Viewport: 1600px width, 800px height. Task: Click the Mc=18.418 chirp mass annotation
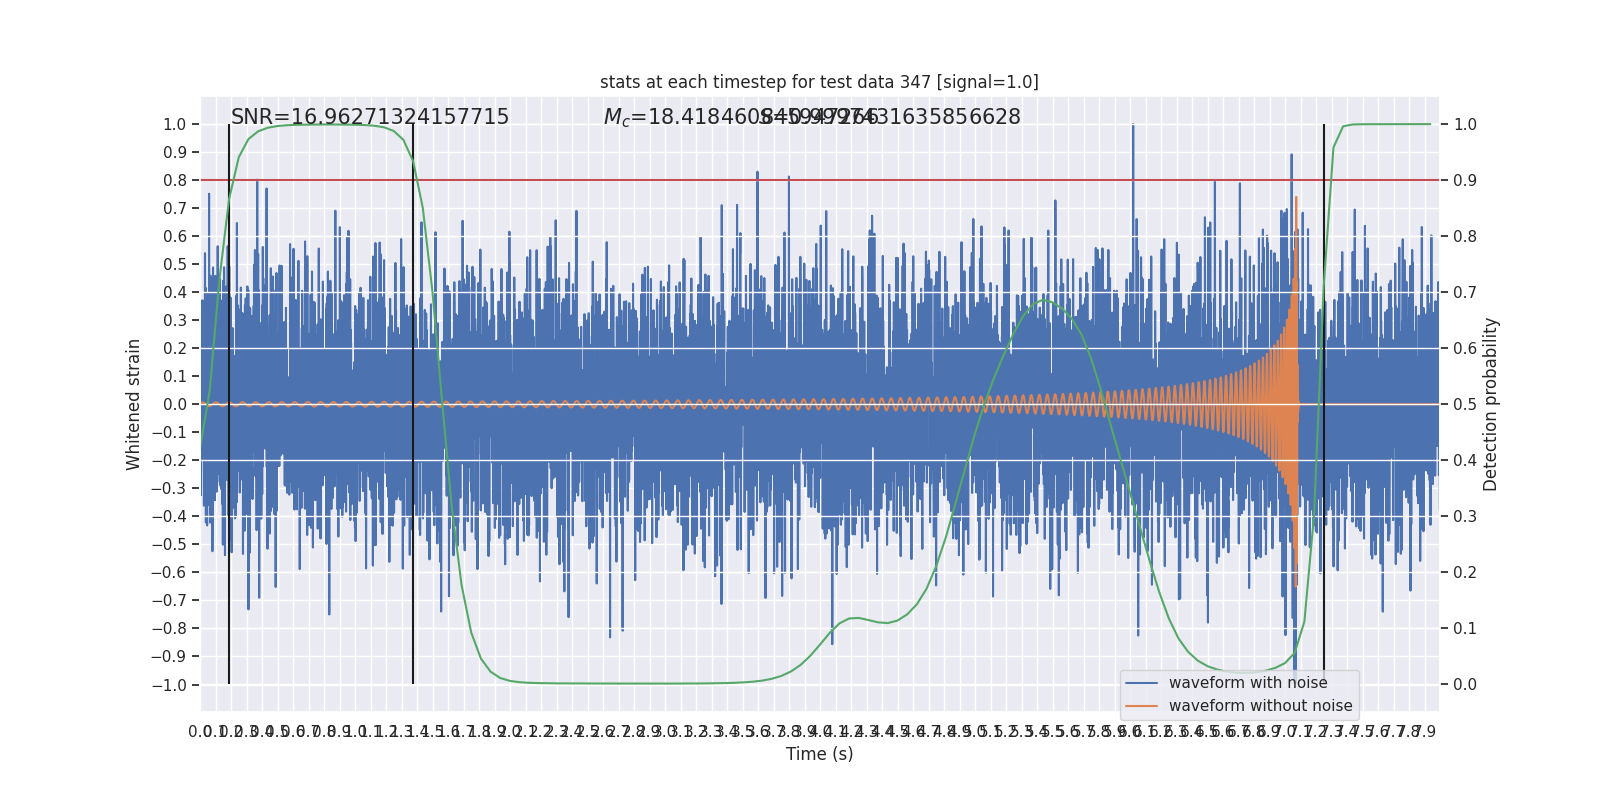point(812,117)
